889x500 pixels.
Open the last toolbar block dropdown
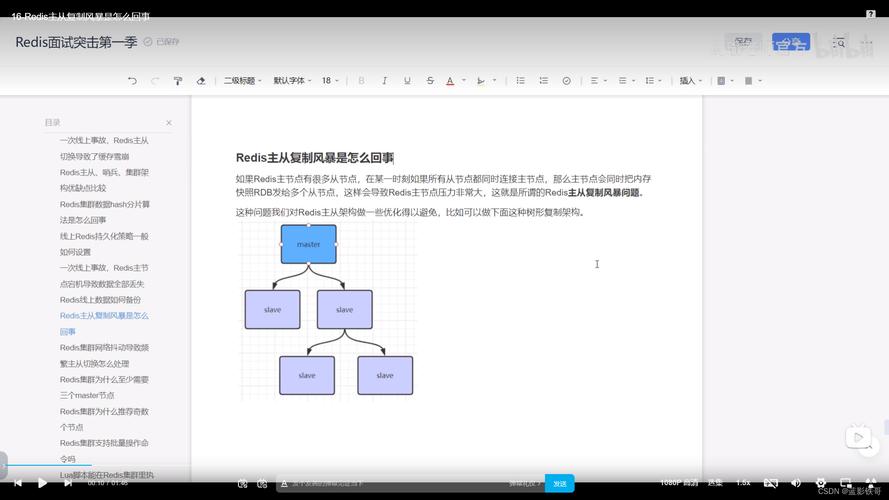(753, 81)
